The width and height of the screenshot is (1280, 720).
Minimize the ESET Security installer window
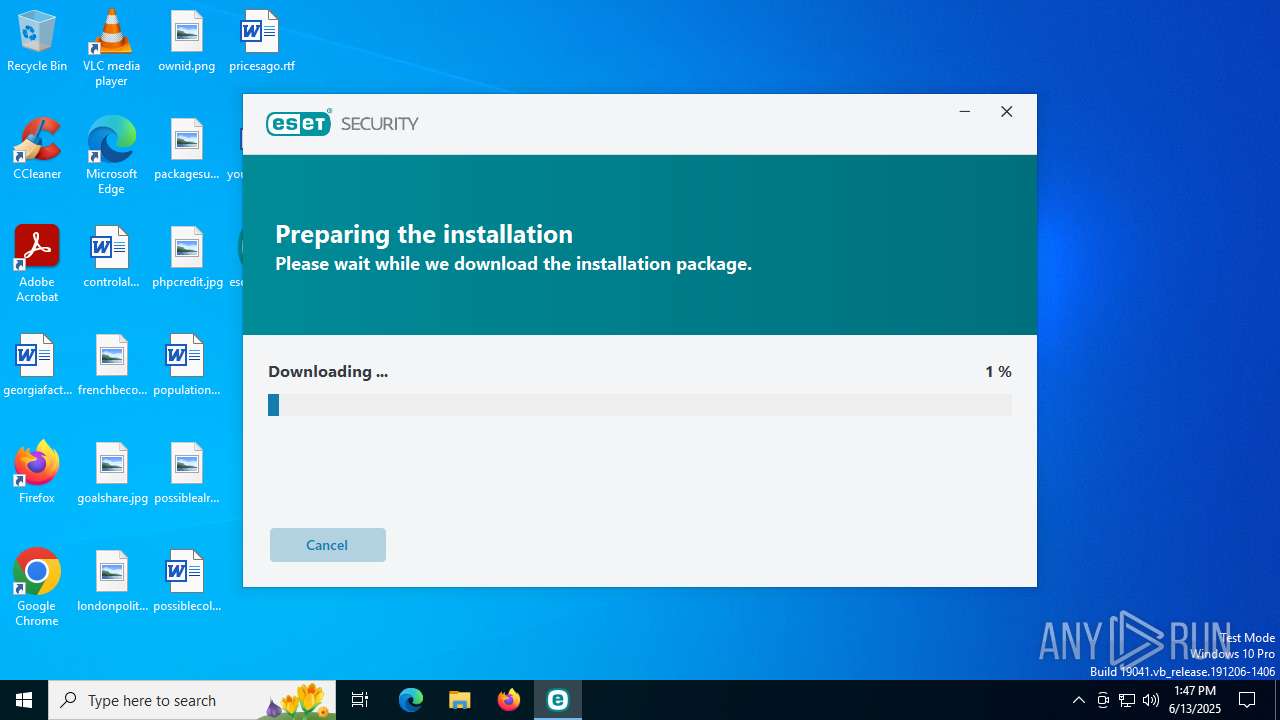(x=964, y=112)
